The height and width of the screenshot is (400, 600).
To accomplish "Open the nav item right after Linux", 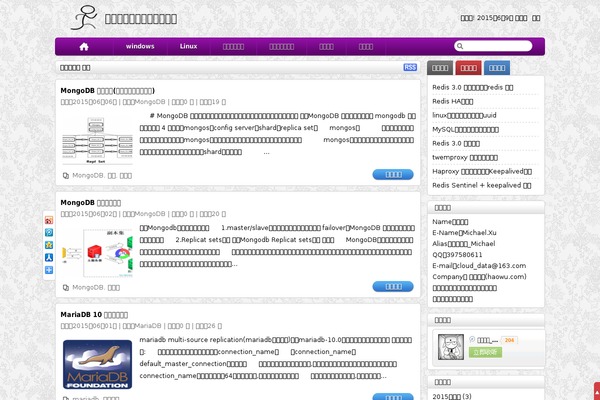I will click(233, 47).
